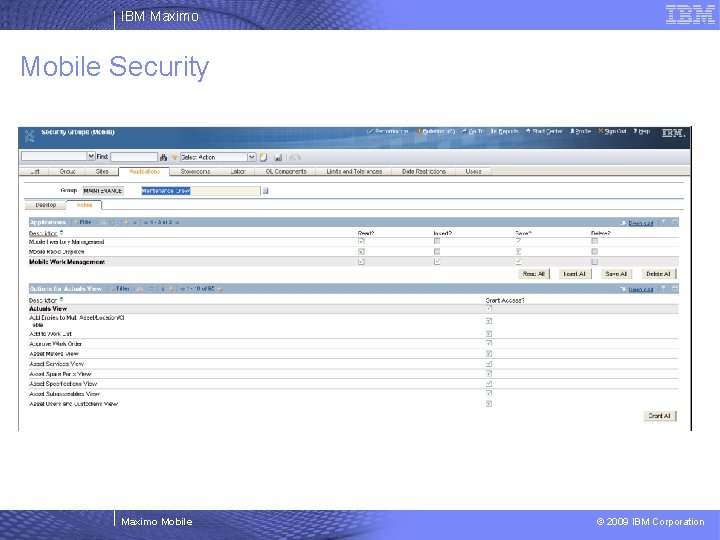
Task: Click the Insert All button
Action: coord(574,274)
